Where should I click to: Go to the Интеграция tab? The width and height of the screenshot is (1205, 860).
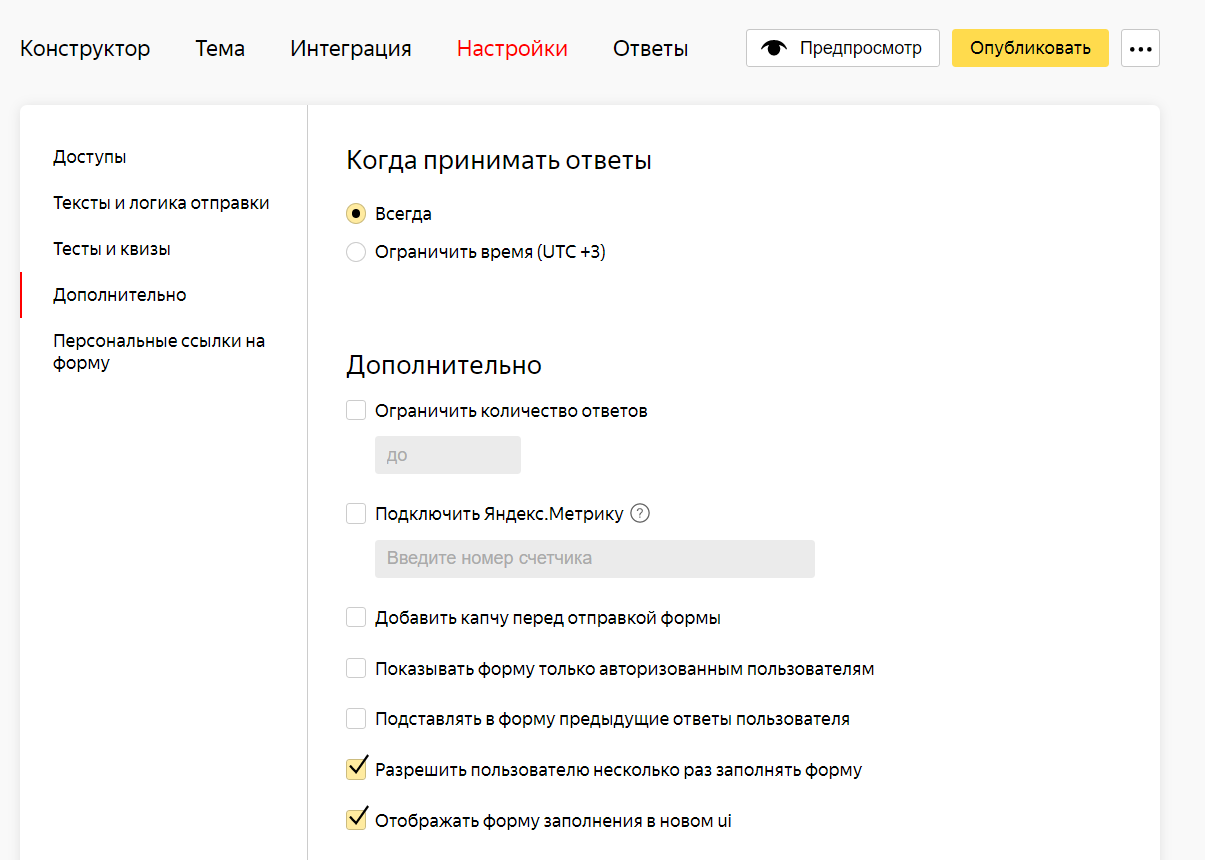coord(350,49)
